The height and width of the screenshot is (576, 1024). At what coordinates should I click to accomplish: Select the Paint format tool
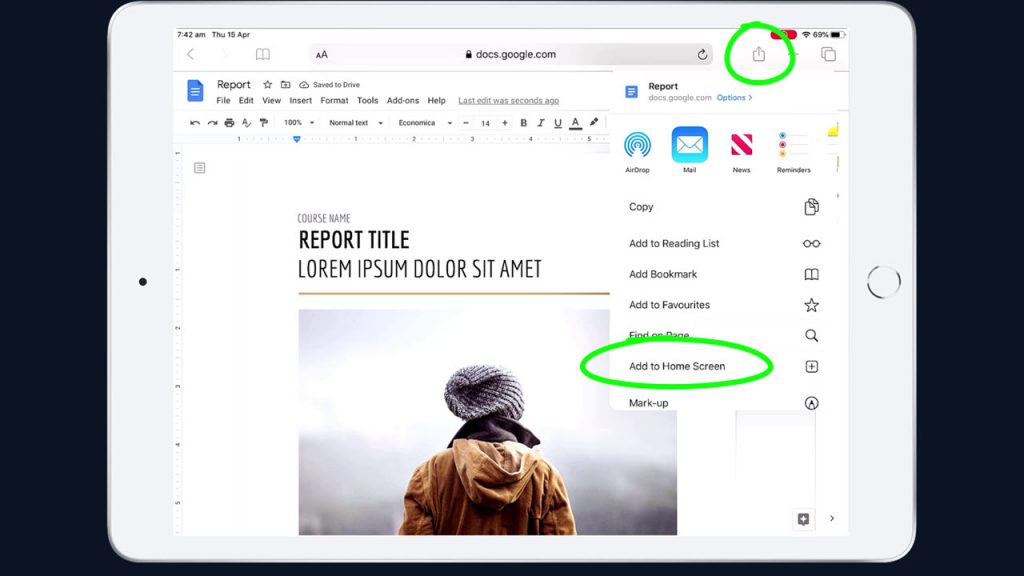click(x=262, y=122)
